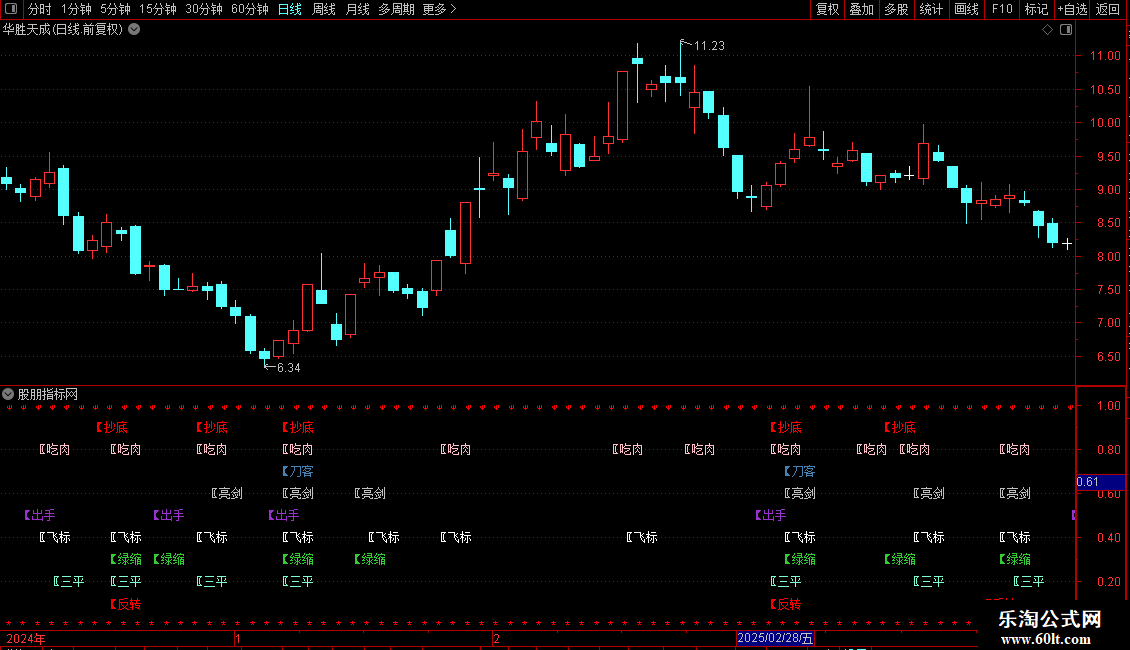Open F10 company information
This screenshot has height=650, width=1130.
(x=1002, y=9)
